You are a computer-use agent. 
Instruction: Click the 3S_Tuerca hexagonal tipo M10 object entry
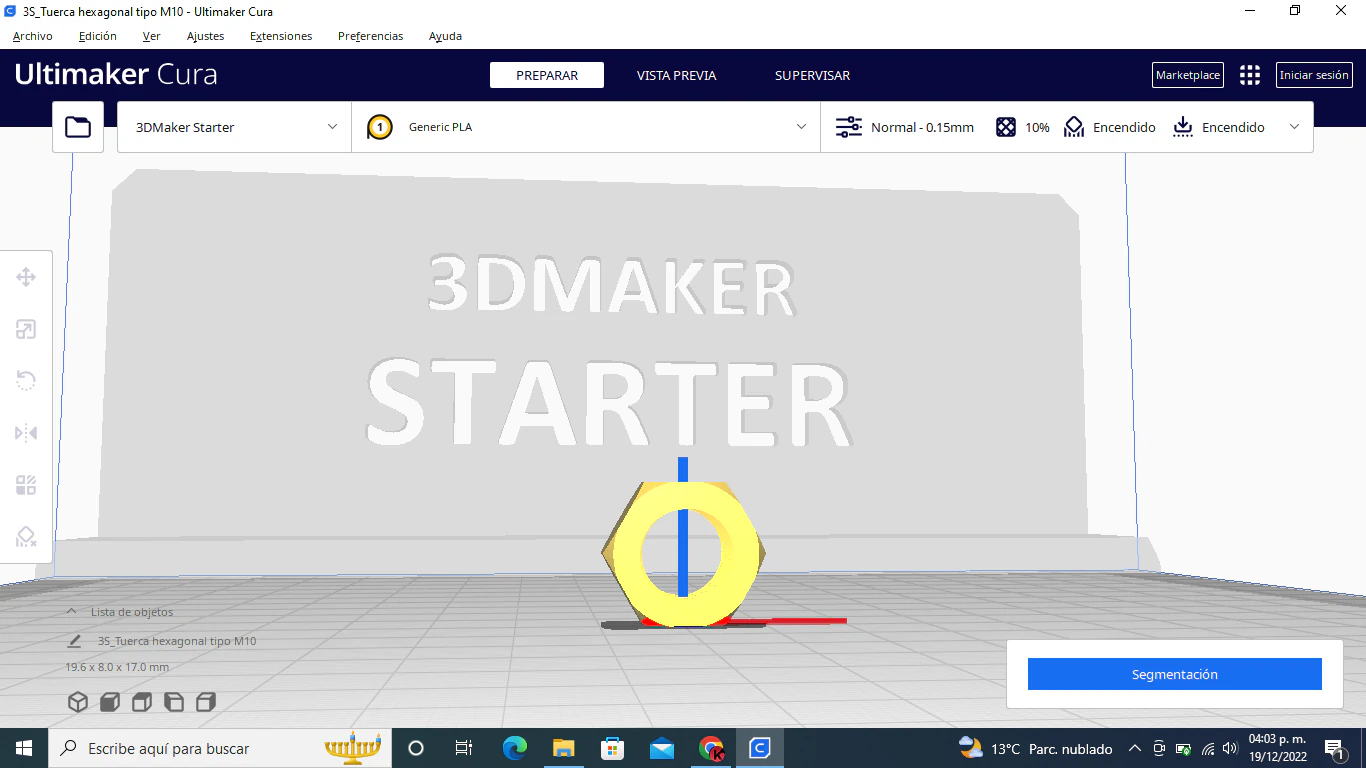177,641
